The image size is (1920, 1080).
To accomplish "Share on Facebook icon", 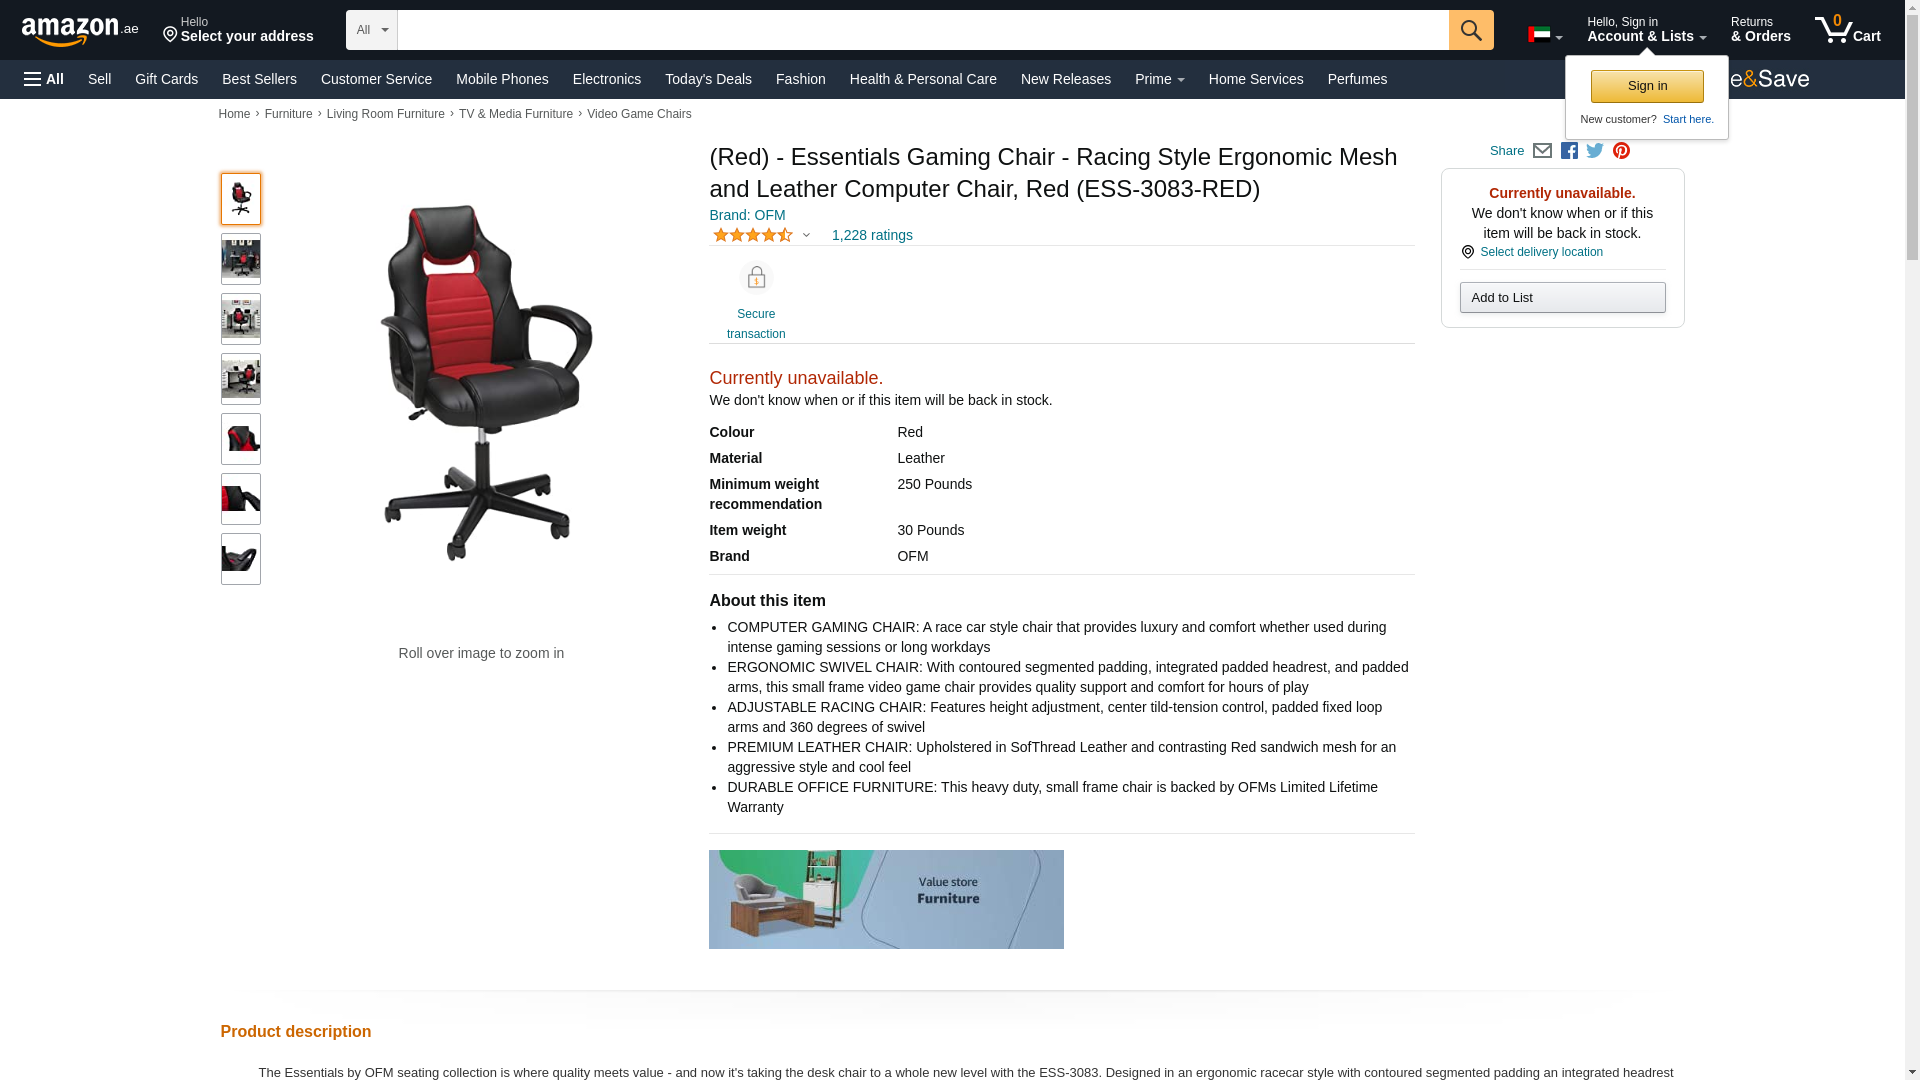I will 1569,151.
